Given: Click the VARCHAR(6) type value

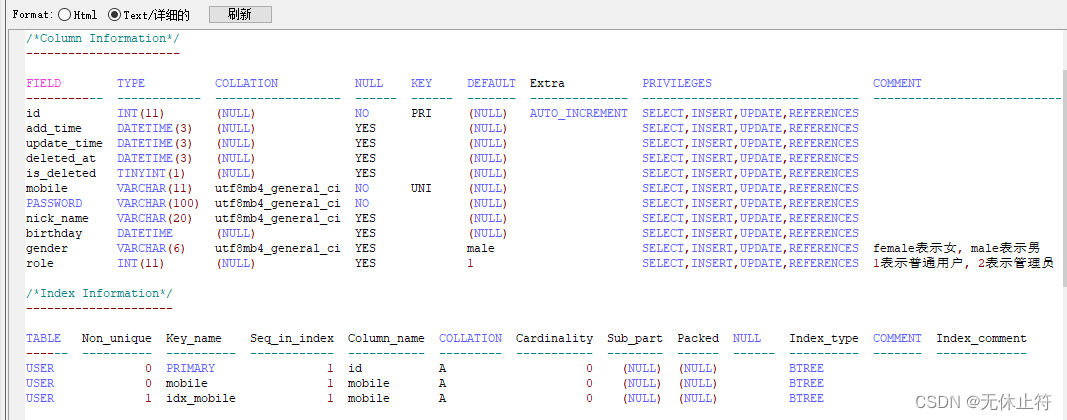Looking at the screenshot, I should click(x=152, y=248).
